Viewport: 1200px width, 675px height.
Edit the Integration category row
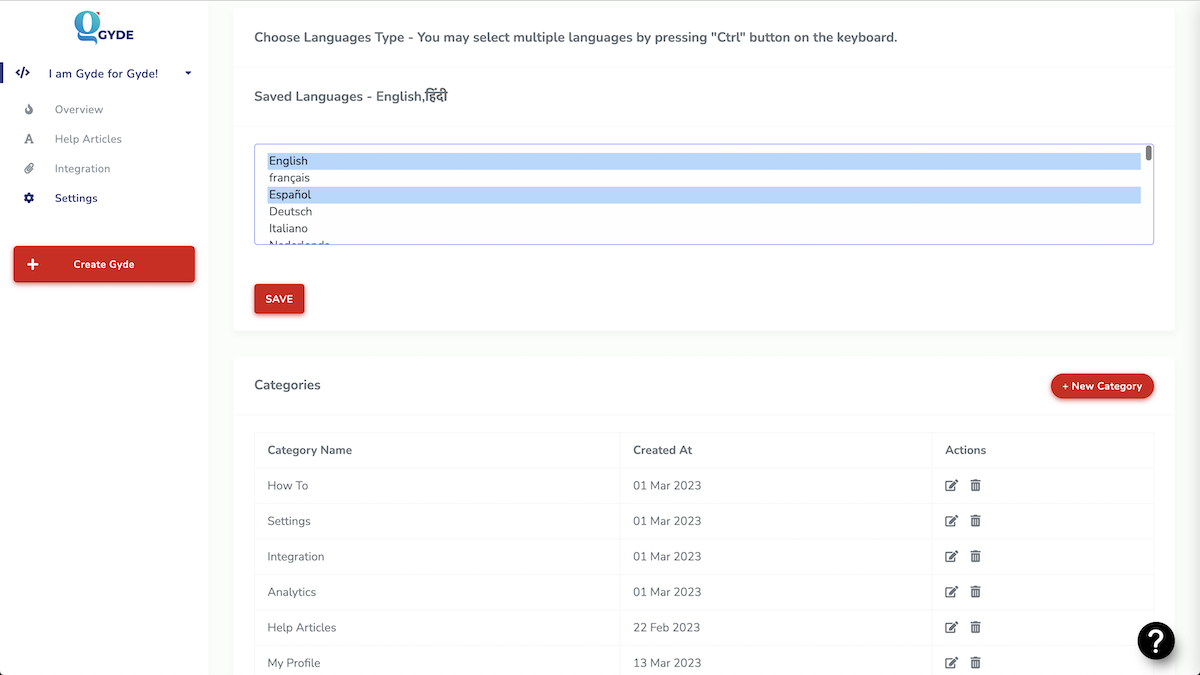[x=952, y=557]
